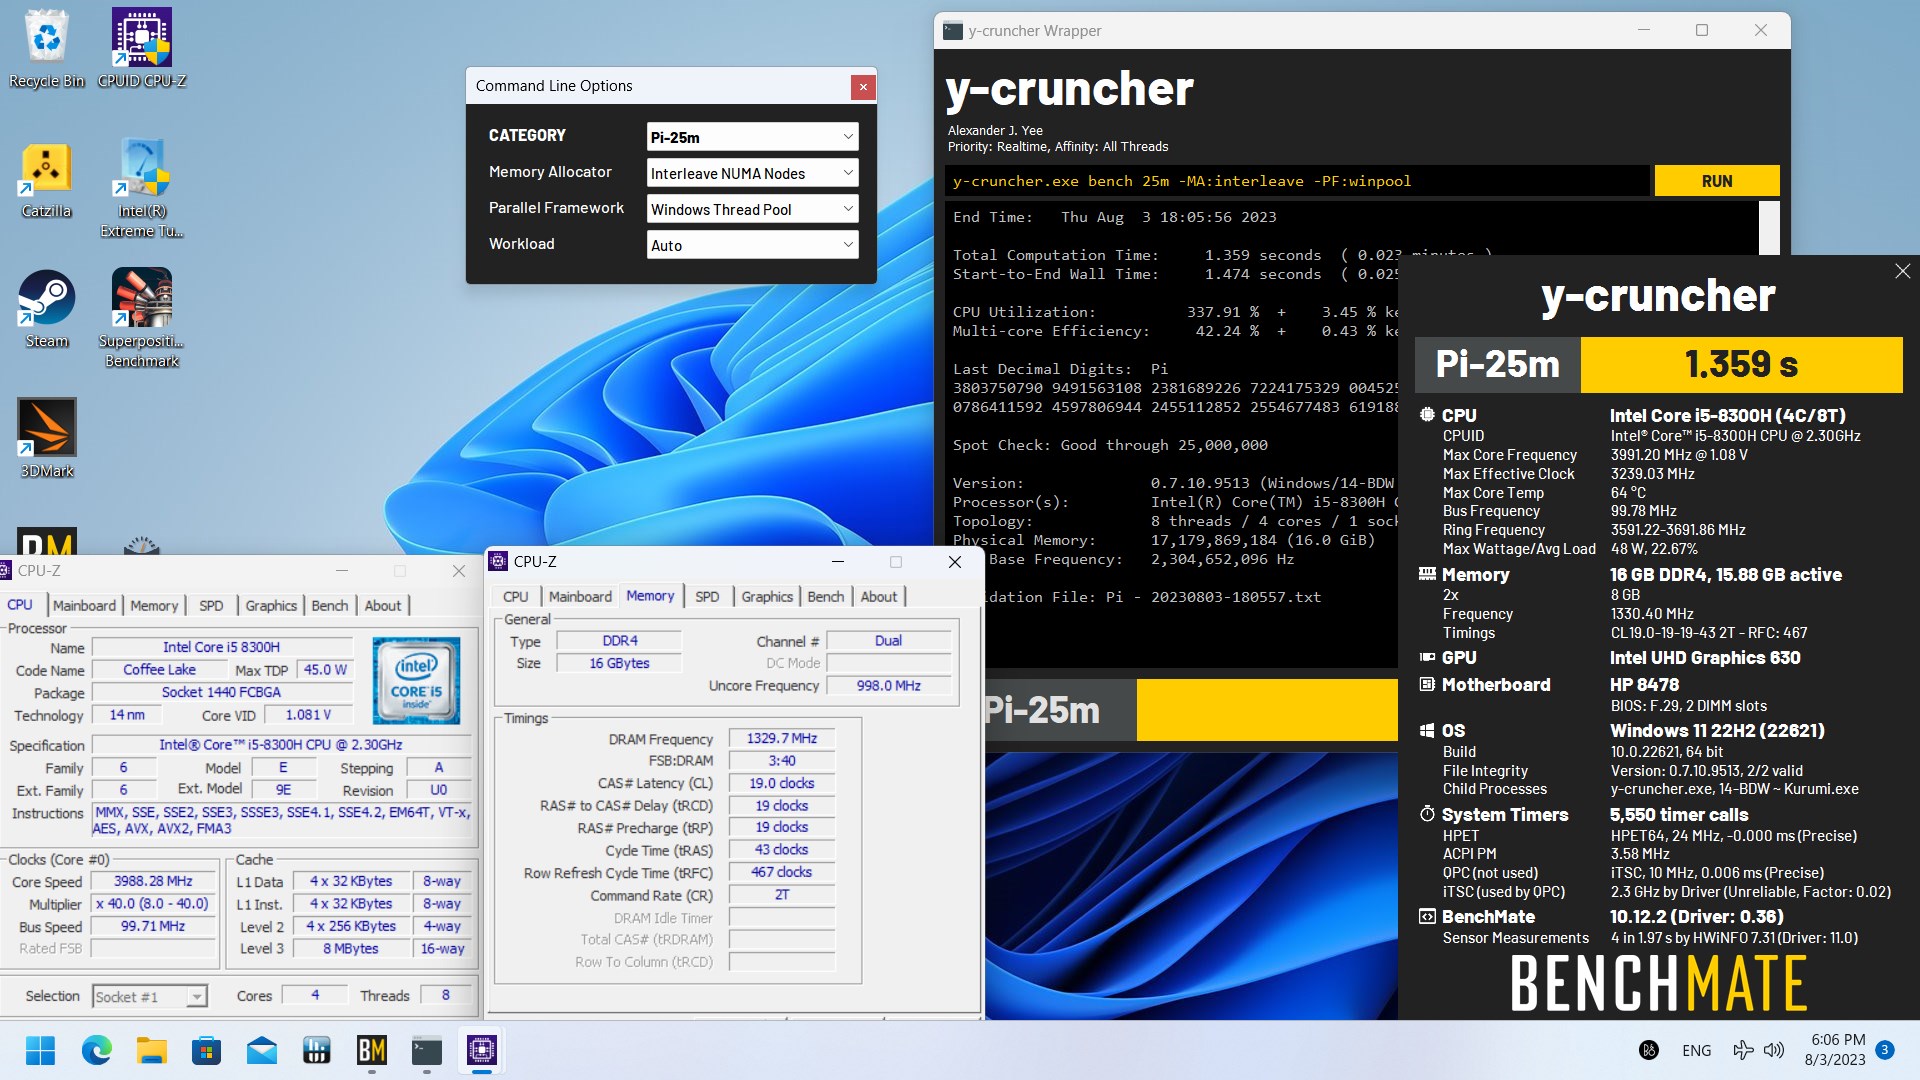Click the taskbar clock showing 6:06 PM
Image resolution: width=1920 pixels, height=1080 pixels.
tap(1838, 1050)
